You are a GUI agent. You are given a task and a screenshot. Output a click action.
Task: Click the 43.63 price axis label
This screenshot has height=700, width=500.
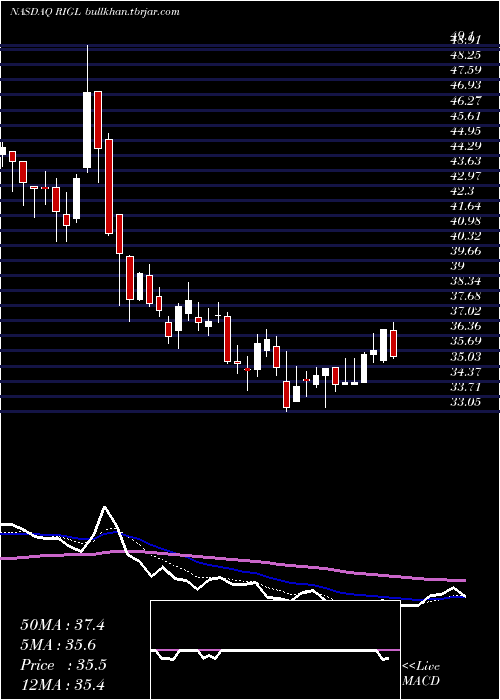(467, 161)
